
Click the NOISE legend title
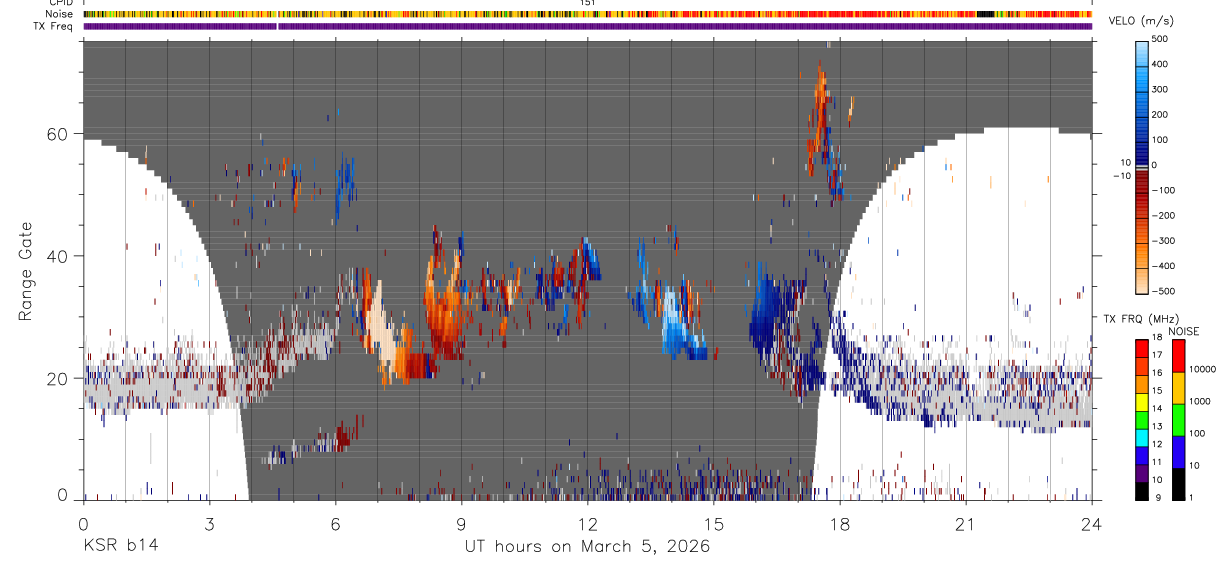point(1183,330)
